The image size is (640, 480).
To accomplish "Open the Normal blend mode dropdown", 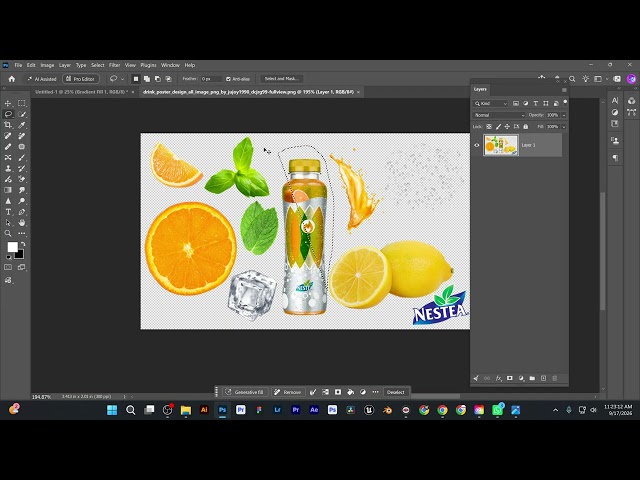I will 499,115.
